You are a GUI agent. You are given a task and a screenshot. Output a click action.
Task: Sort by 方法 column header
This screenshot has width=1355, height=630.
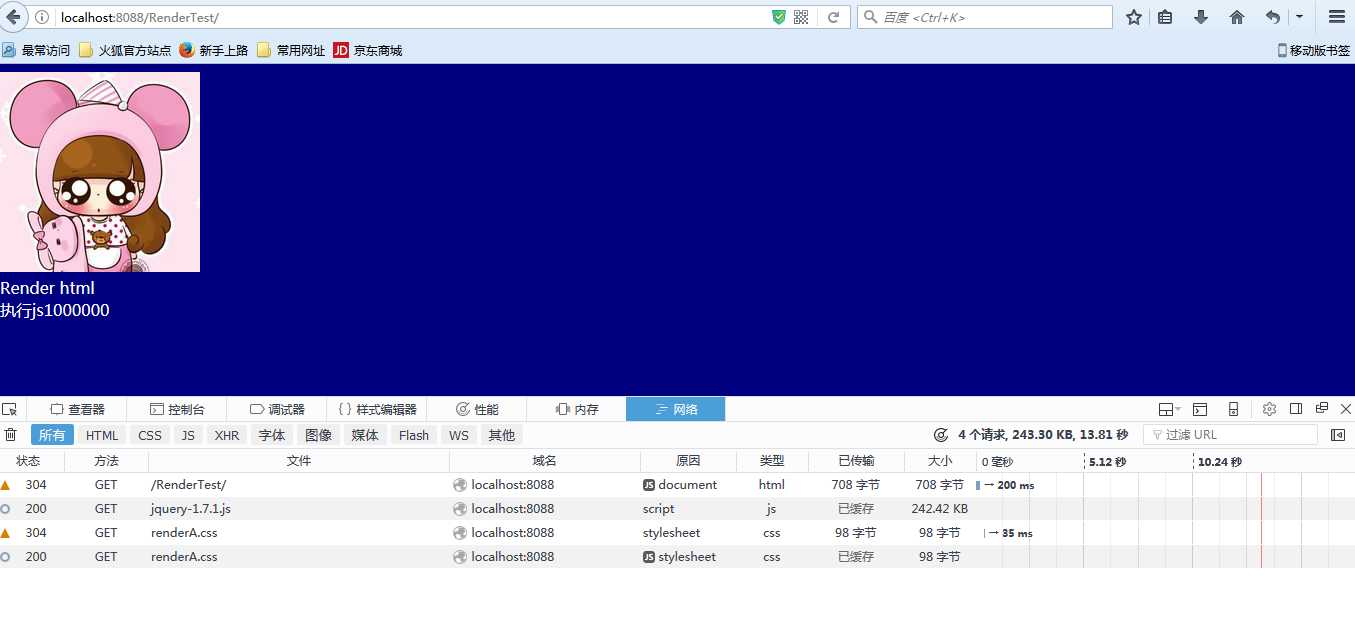pyautogui.click(x=107, y=461)
